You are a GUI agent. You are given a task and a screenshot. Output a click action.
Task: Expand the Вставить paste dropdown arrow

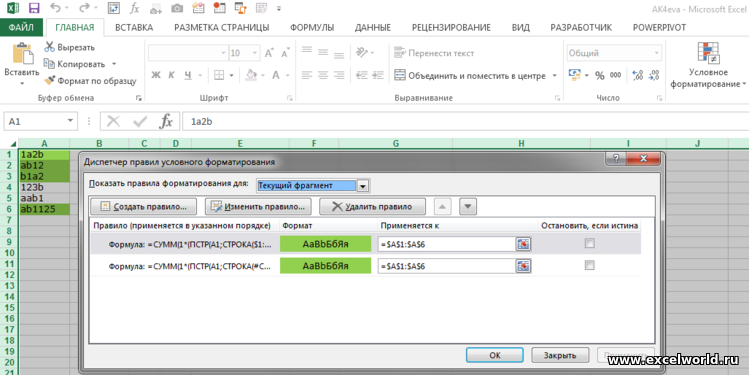point(22,84)
